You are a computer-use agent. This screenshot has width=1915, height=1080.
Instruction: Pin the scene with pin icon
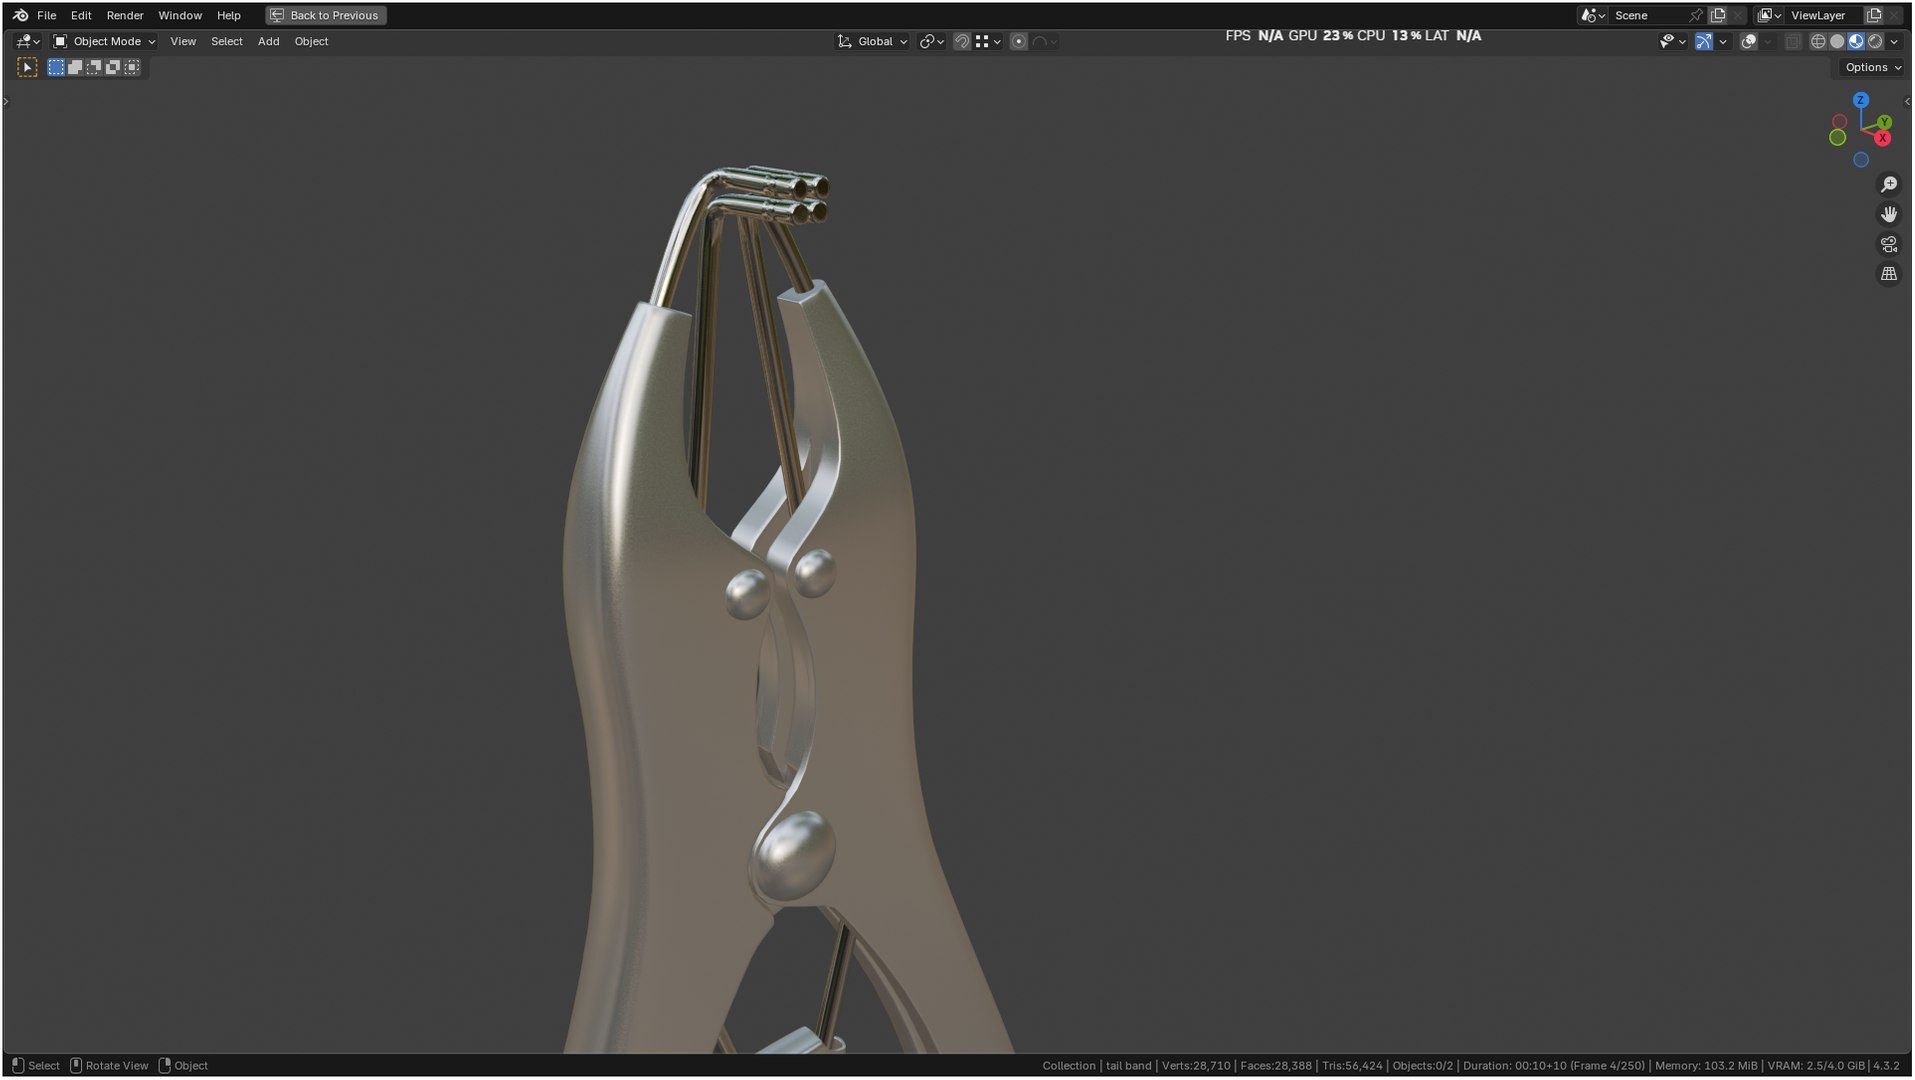(1696, 15)
